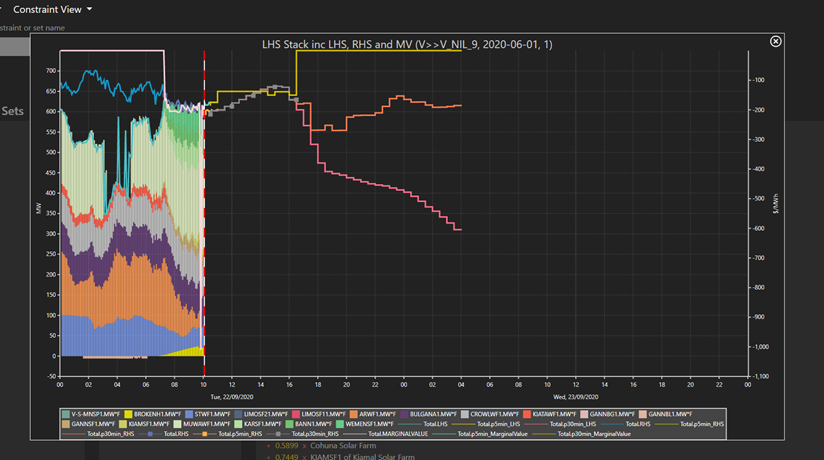The width and height of the screenshot is (824, 460).
Task: Close the LHS Stack chart popup
Action: click(775, 41)
